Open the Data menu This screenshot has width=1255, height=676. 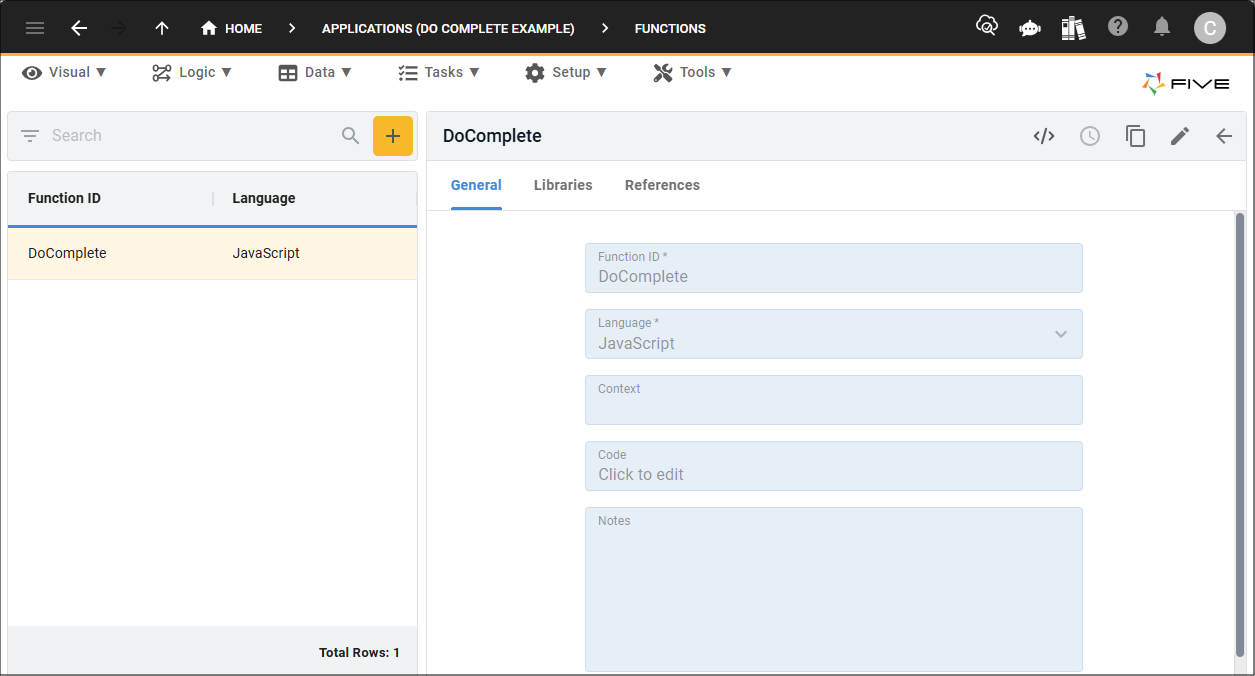(x=315, y=72)
